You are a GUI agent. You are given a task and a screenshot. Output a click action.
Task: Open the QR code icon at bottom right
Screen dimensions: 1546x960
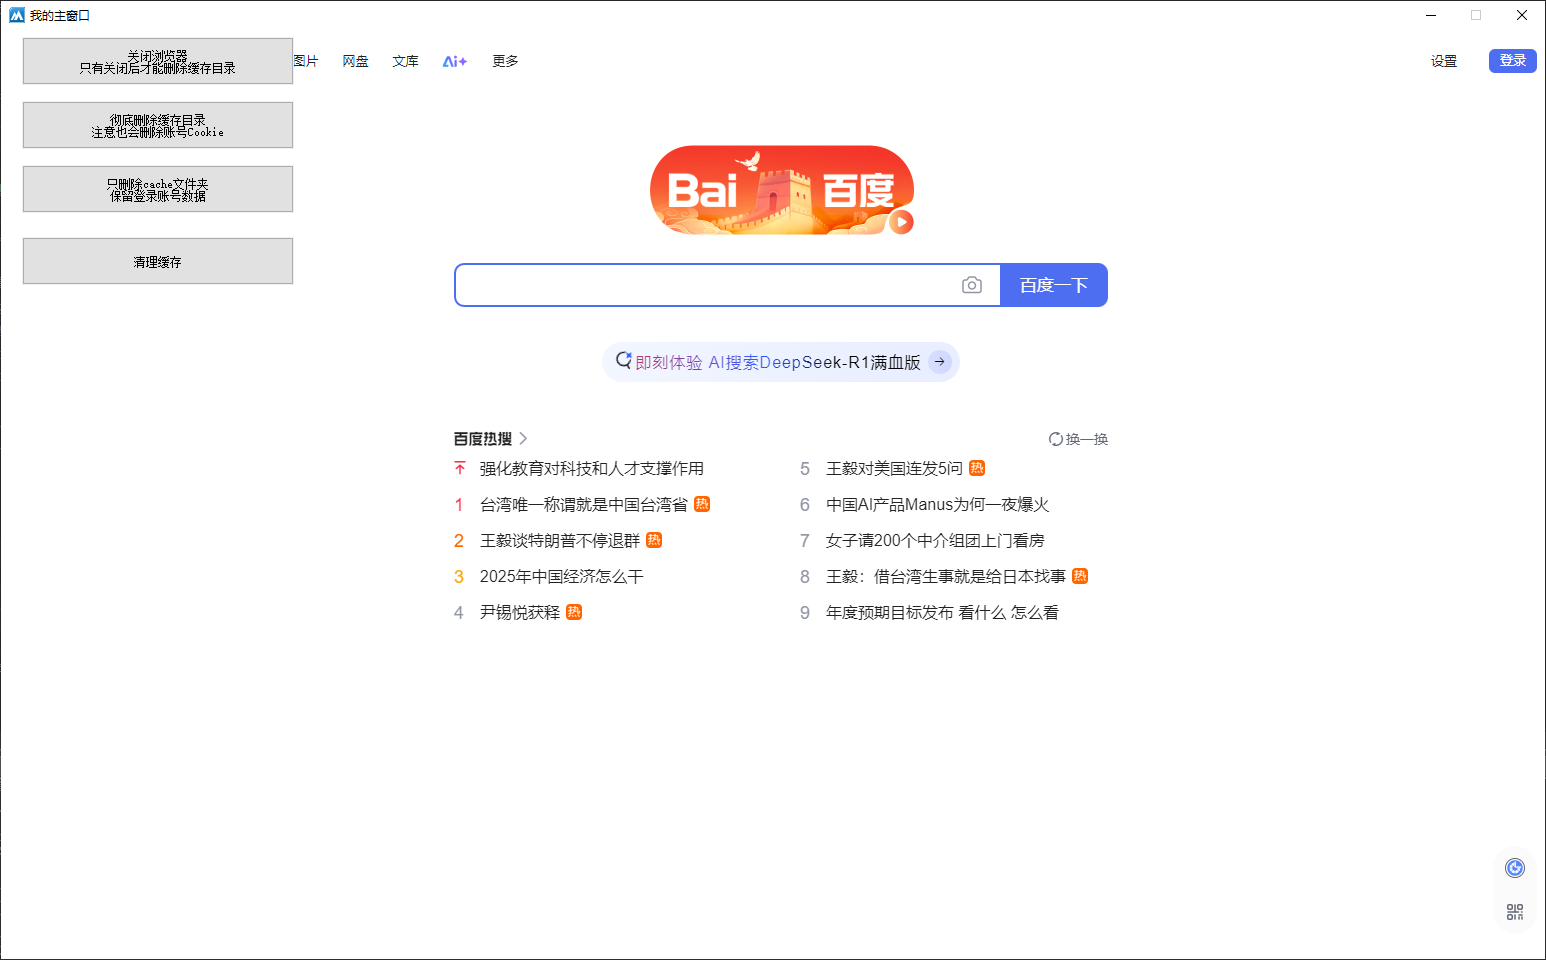1515,912
